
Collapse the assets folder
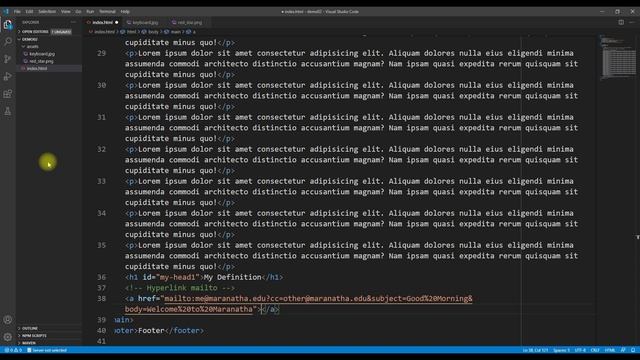click(33, 47)
